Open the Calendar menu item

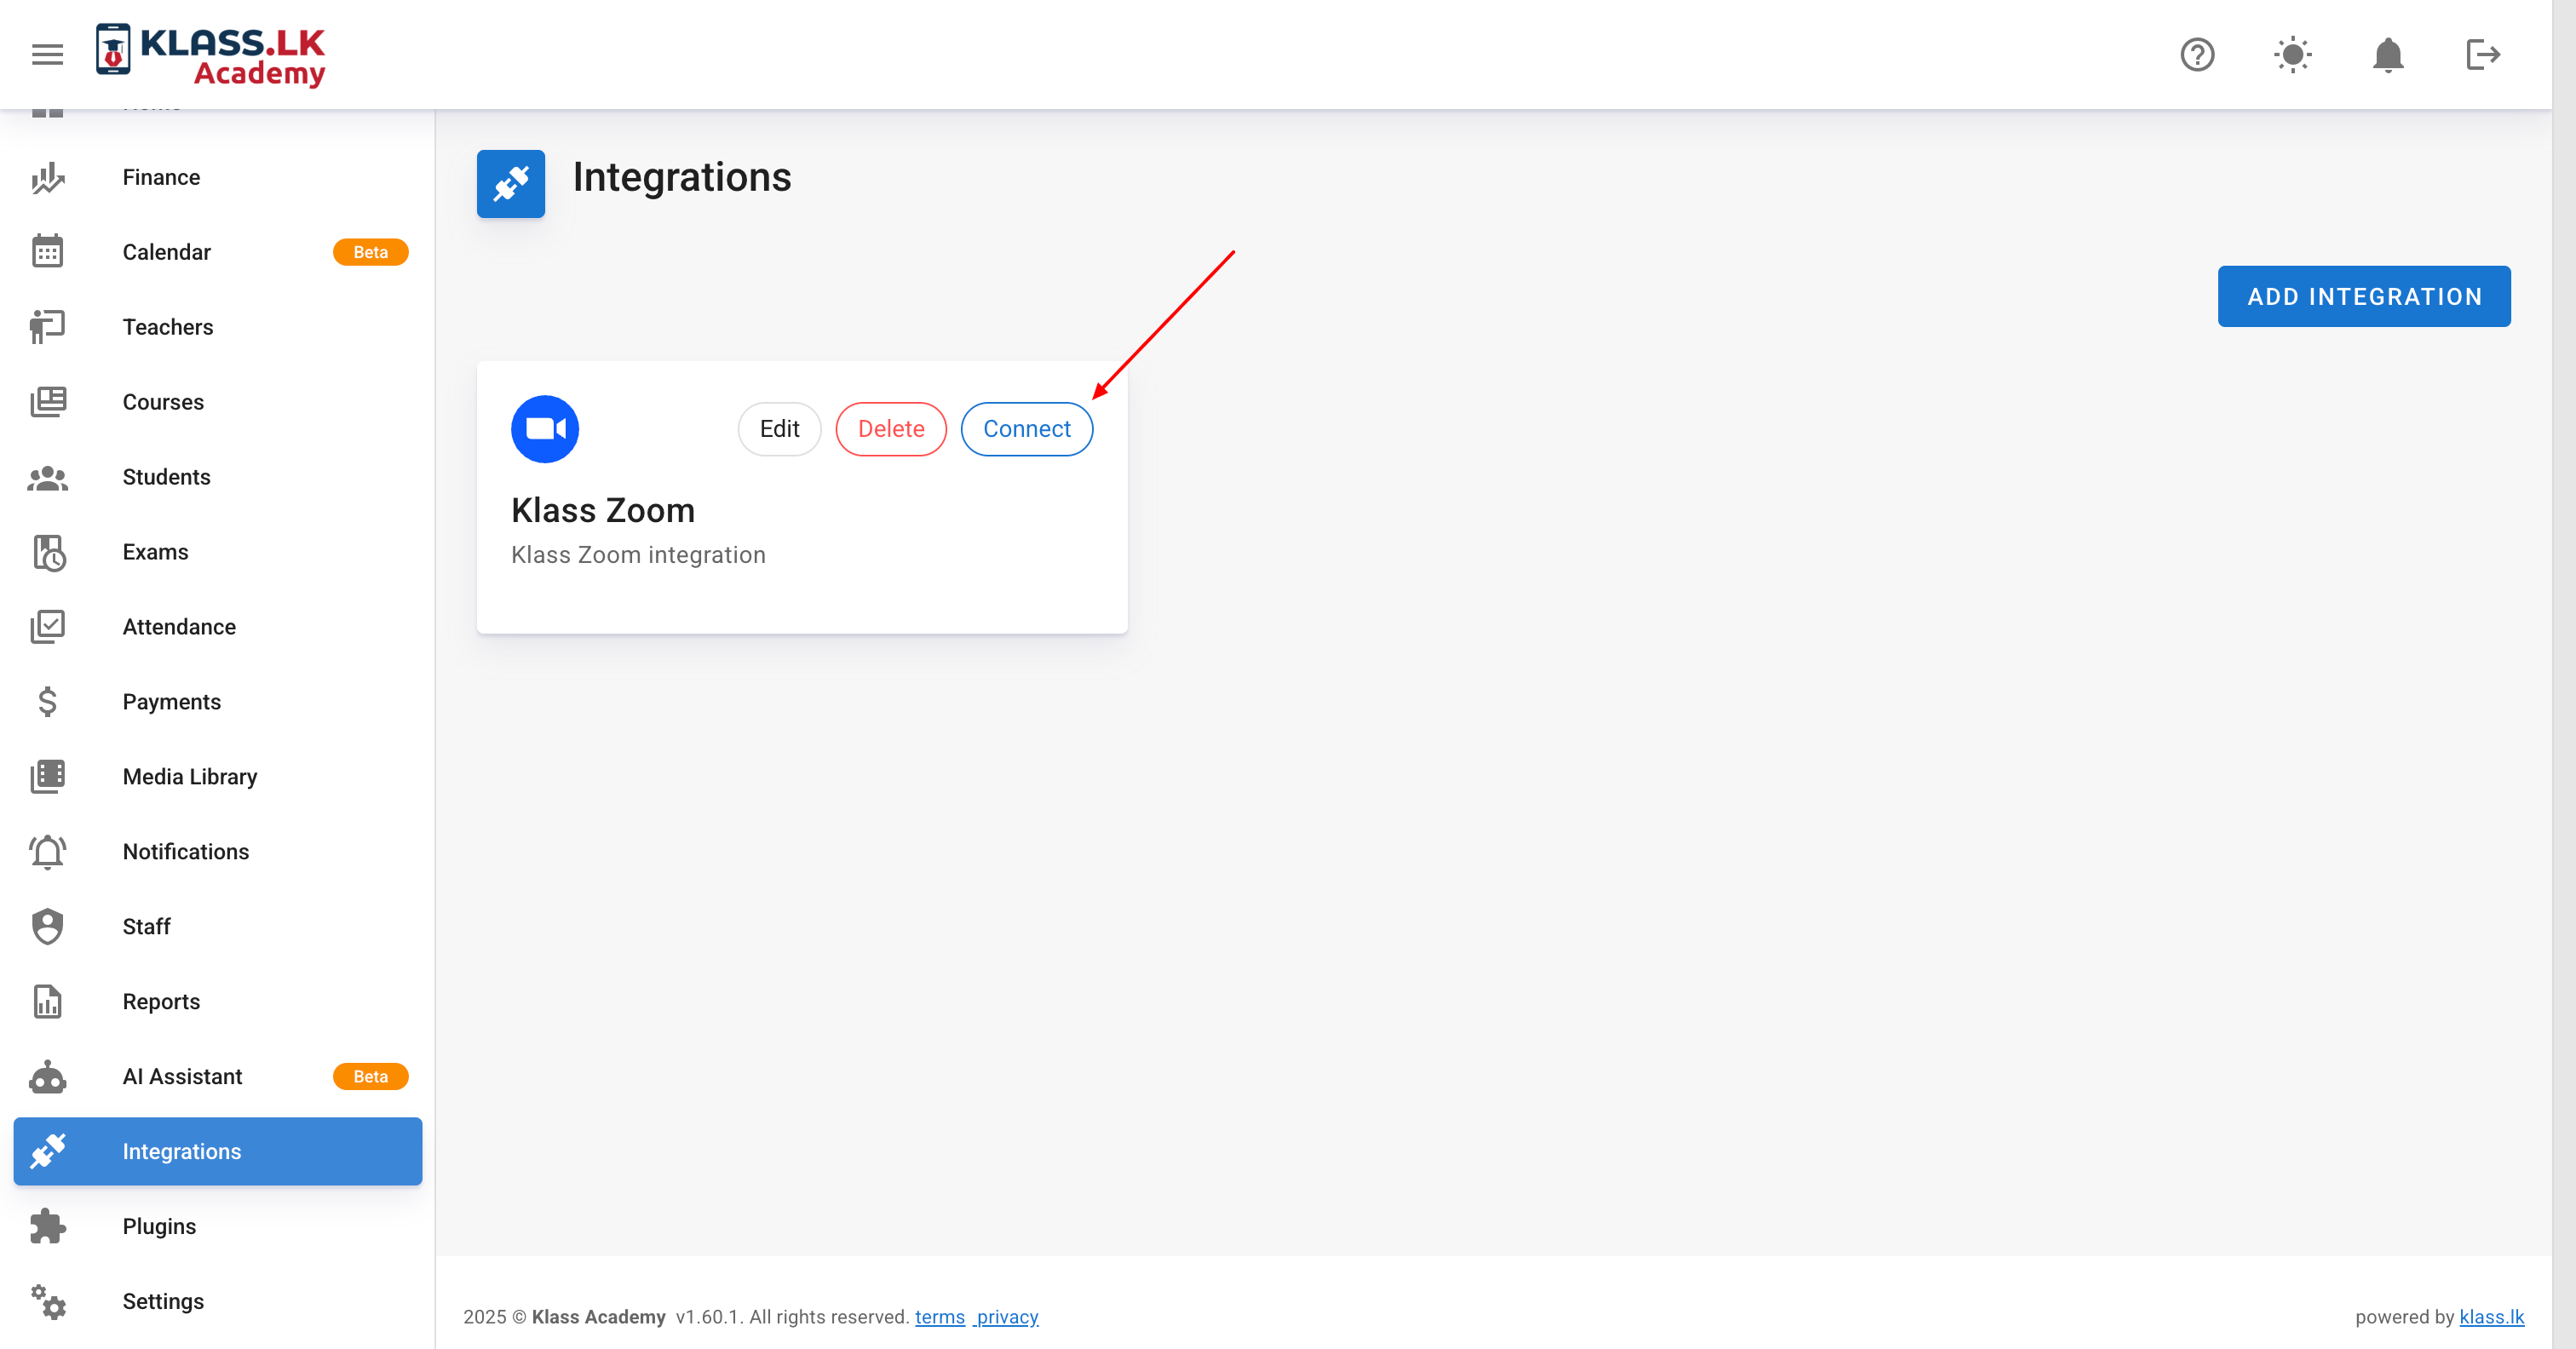point(166,252)
